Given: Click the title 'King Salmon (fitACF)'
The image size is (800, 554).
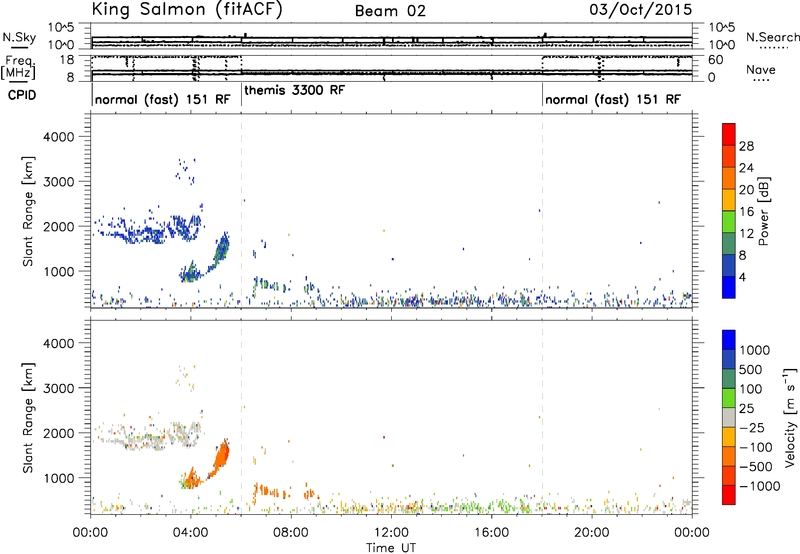Looking at the screenshot, I should (187, 10).
